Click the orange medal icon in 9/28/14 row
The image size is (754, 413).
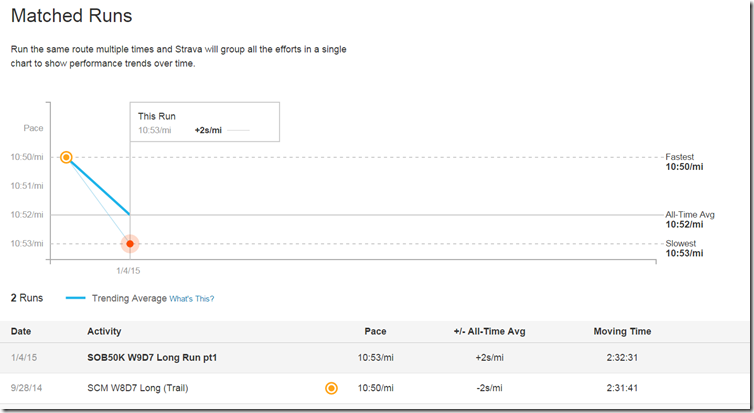click(x=331, y=388)
